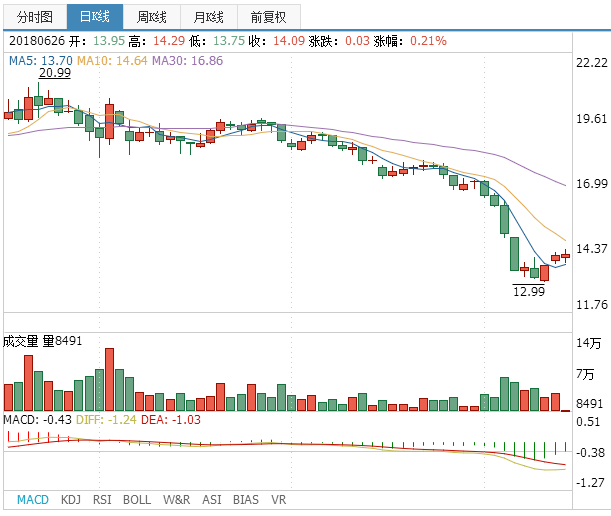The width and height of the screenshot is (611, 516).
Task: Open the 月K线 tab
Action: [x=208, y=17]
